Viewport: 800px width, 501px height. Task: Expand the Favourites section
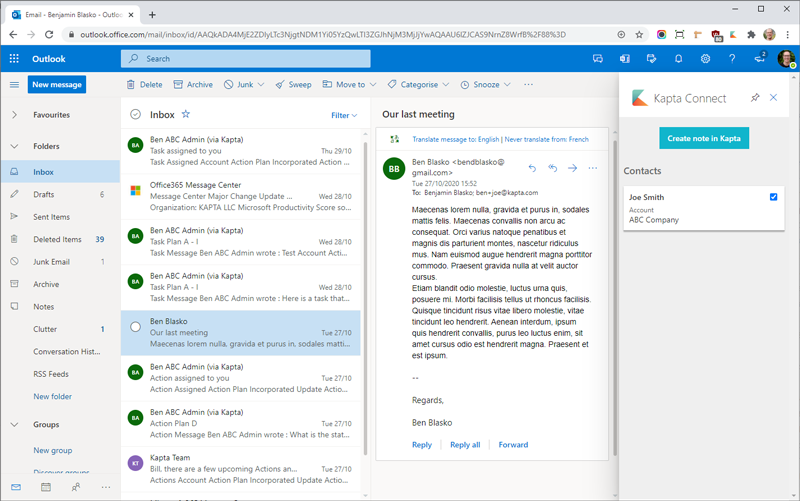click(x=14, y=115)
